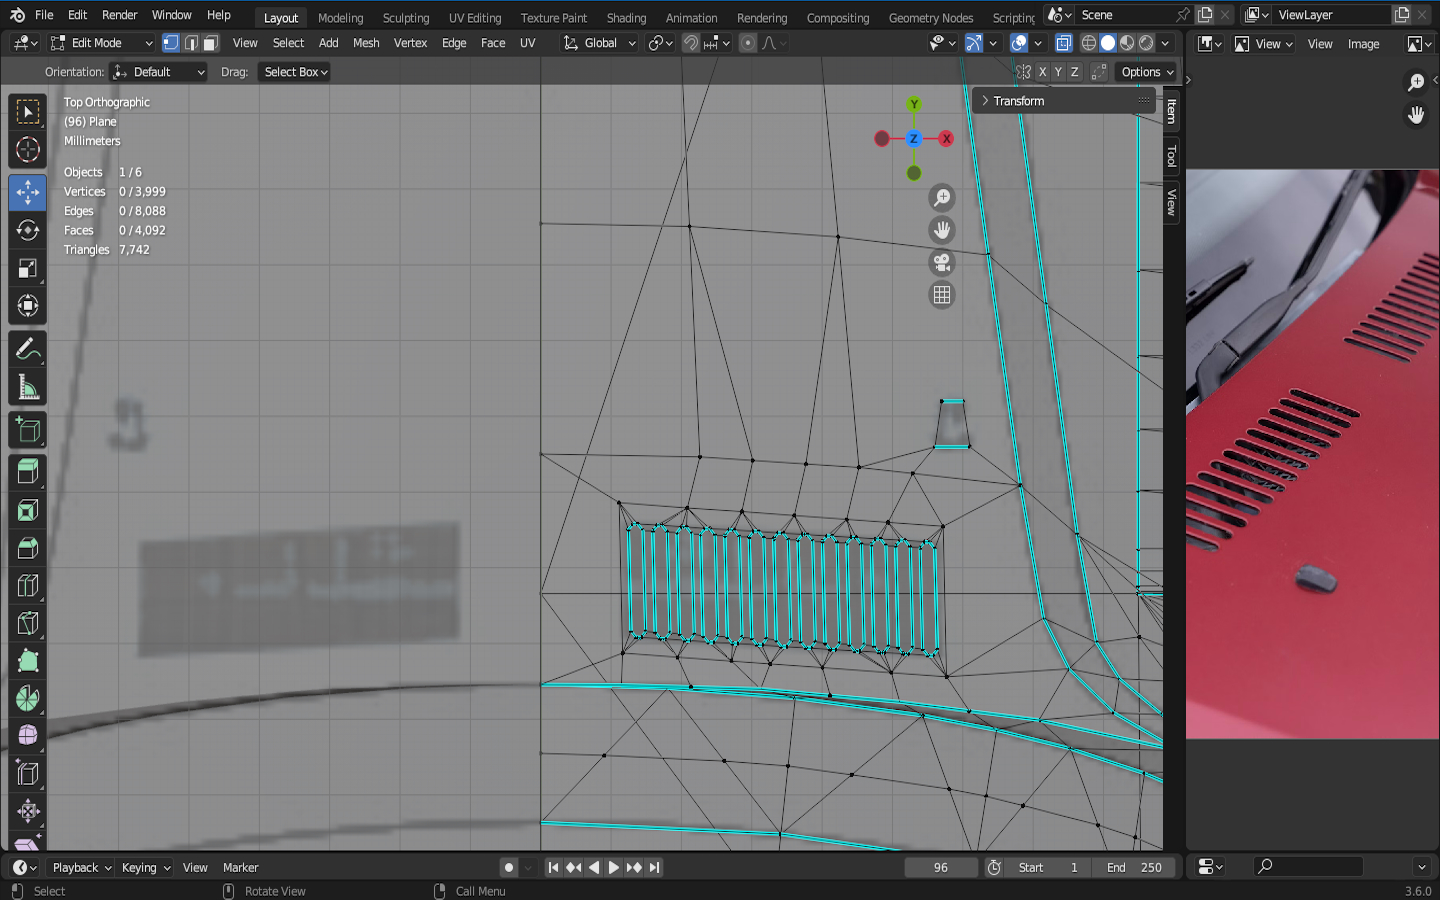Toggle viewport overlays
The height and width of the screenshot is (900, 1440).
pyautogui.click(x=1019, y=43)
